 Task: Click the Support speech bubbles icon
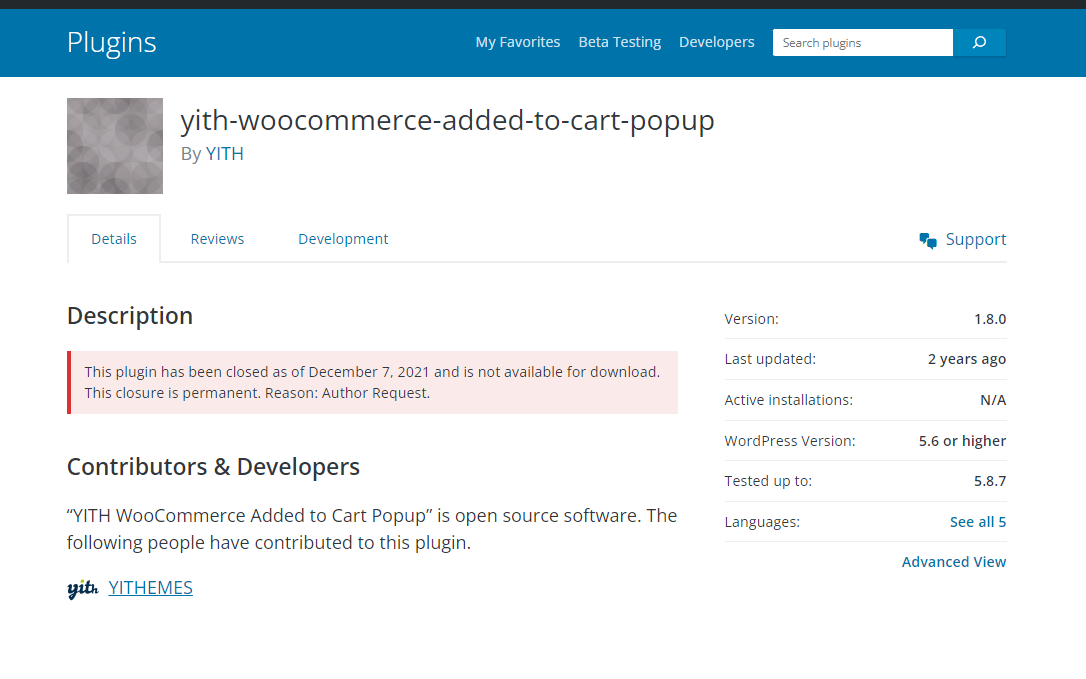coord(928,240)
